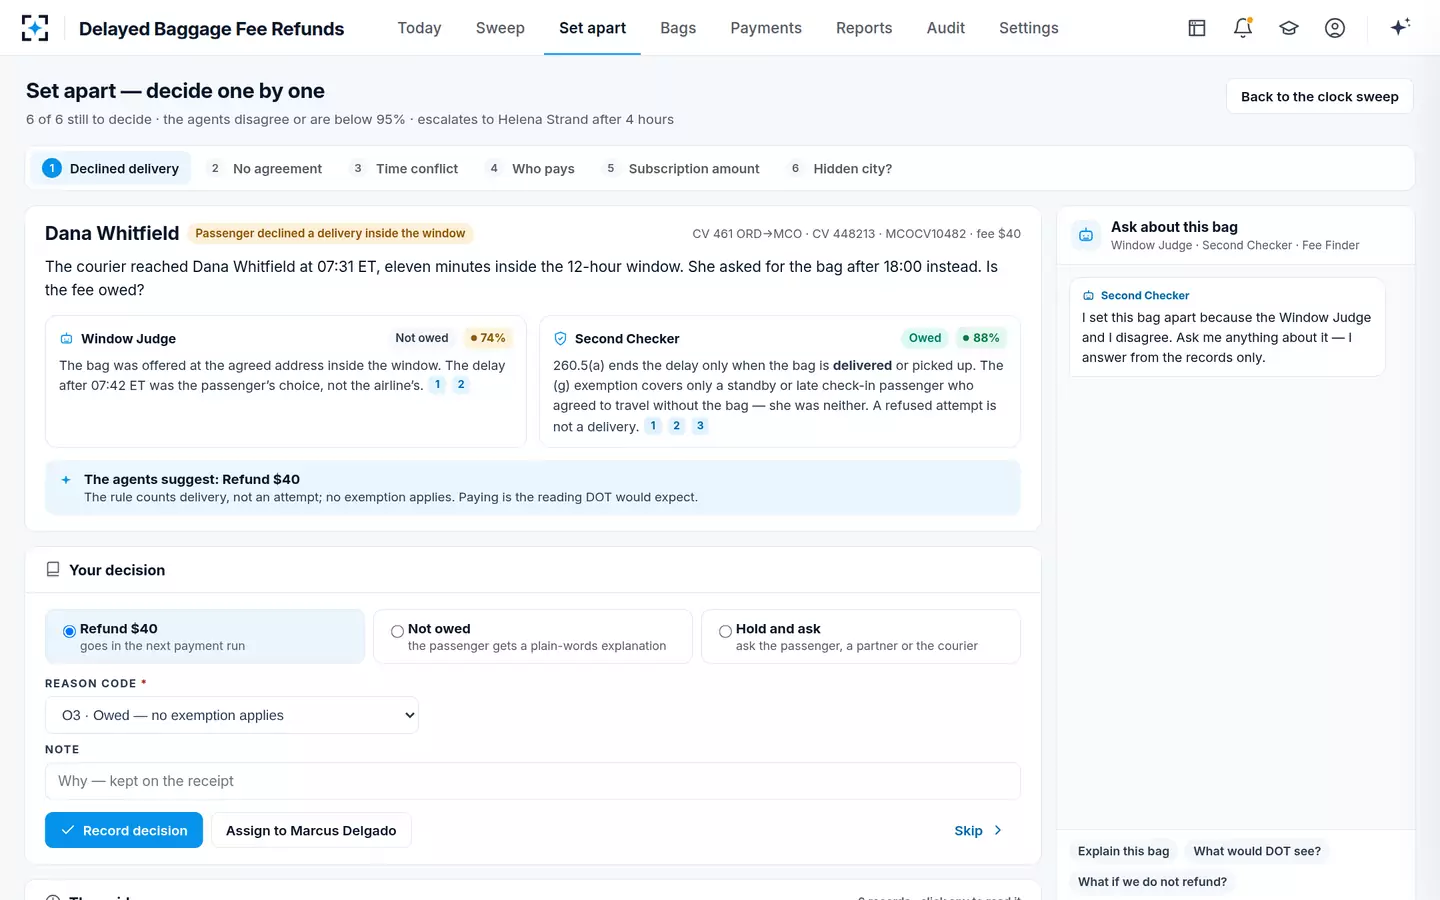Open the Payments tab

click(x=766, y=28)
